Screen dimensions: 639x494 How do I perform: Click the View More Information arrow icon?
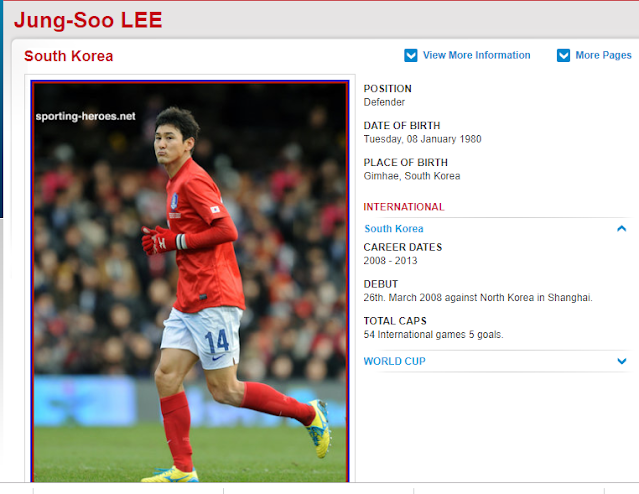coord(410,55)
